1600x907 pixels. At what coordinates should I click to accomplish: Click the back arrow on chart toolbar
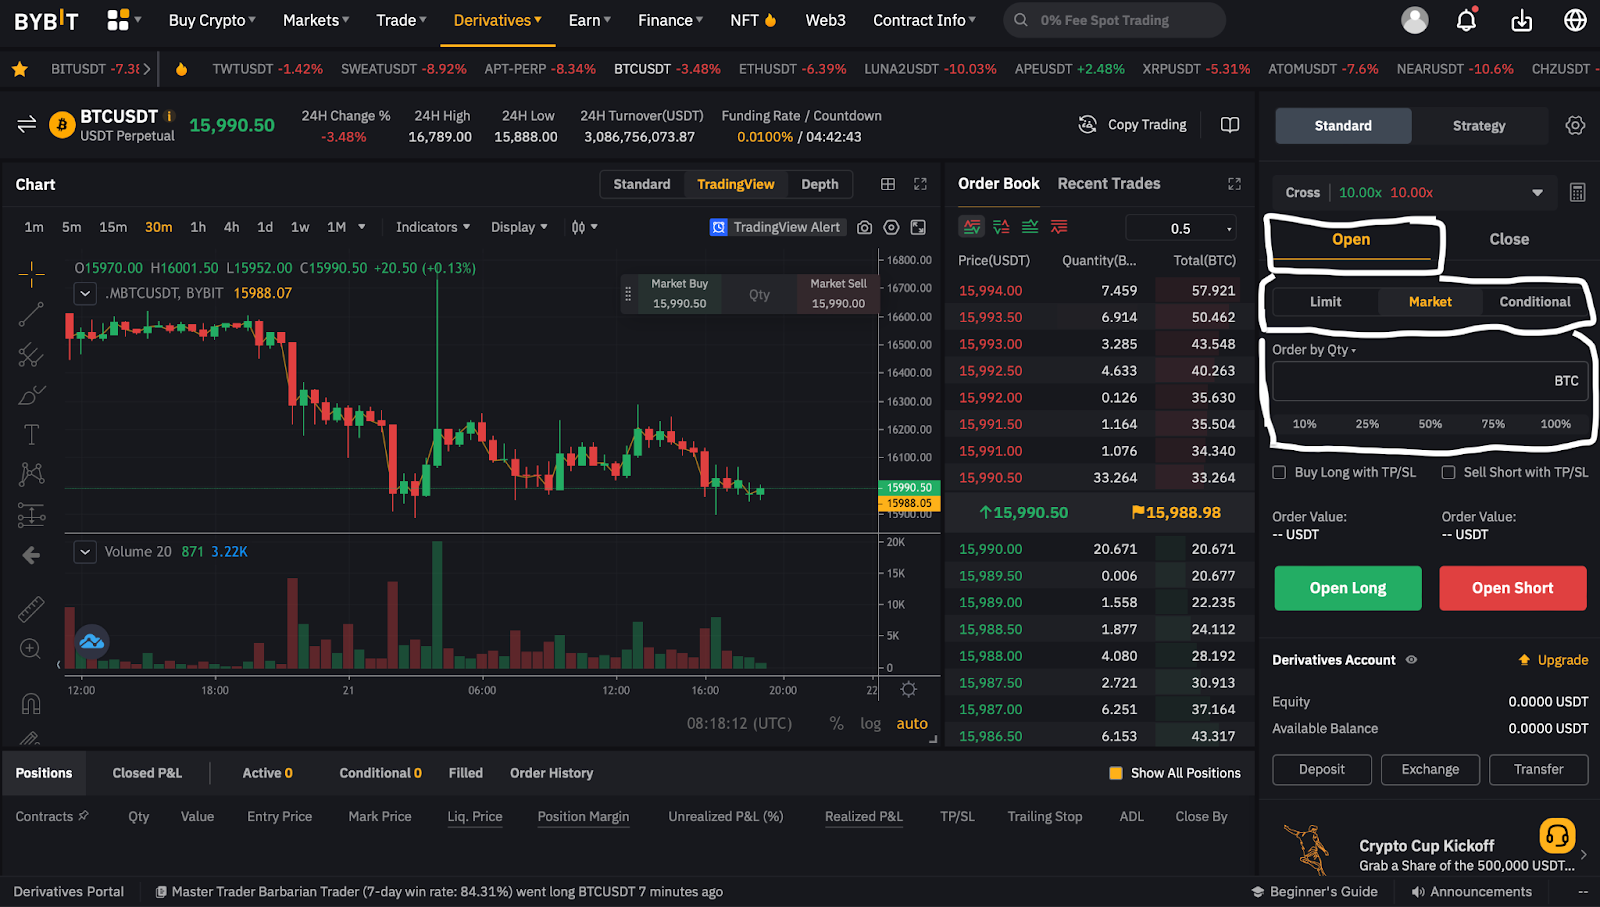pyautogui.click(x=31, y=555)
